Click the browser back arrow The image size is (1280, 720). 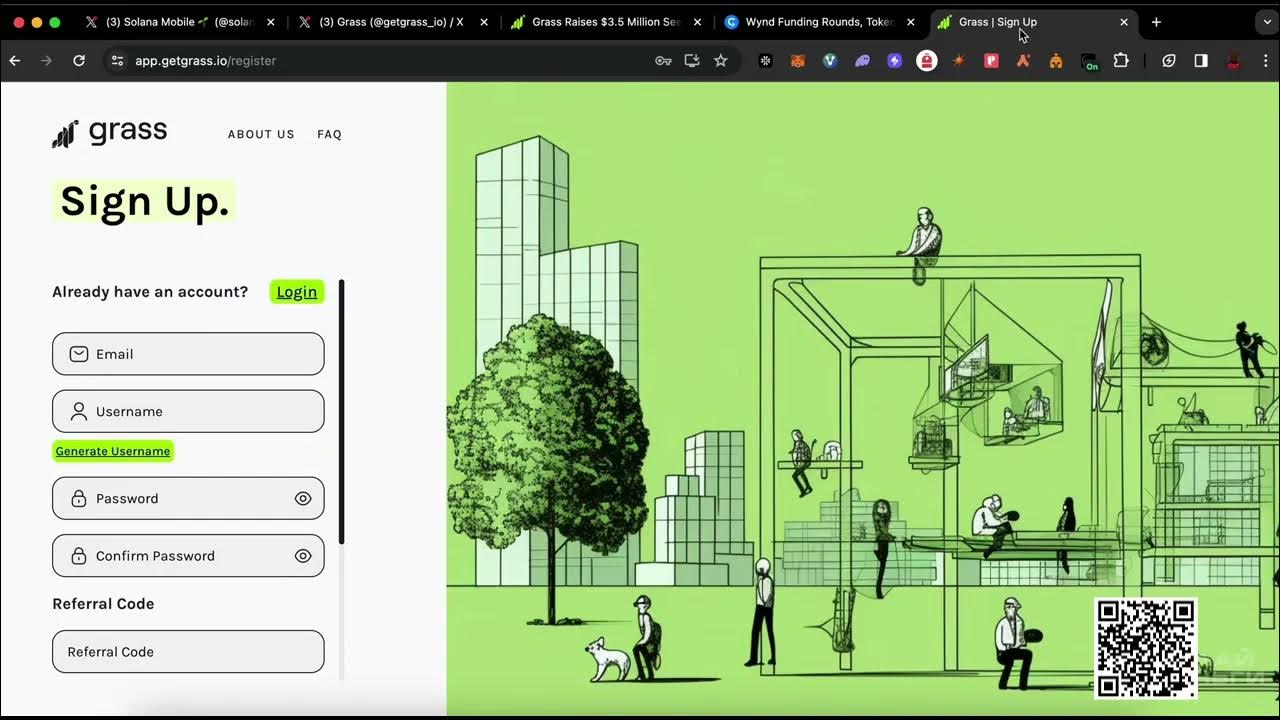click(x=15, y=61)
